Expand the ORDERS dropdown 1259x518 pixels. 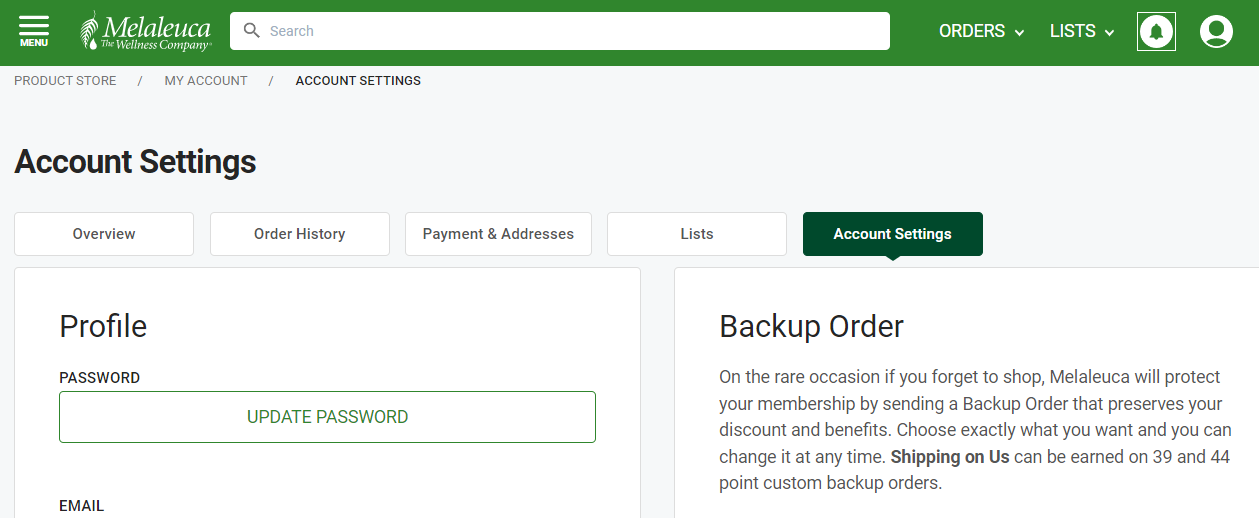[982, 31]
